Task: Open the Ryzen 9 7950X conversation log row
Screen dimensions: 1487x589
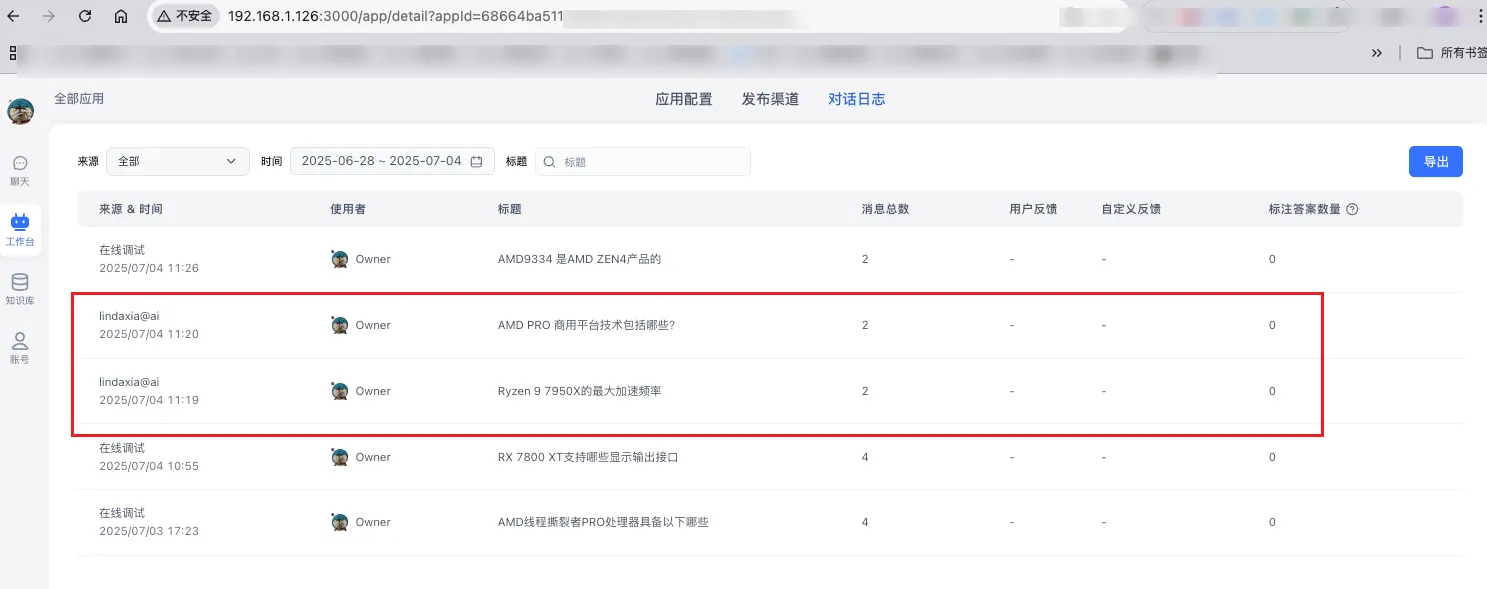Action: pos(579,391)
